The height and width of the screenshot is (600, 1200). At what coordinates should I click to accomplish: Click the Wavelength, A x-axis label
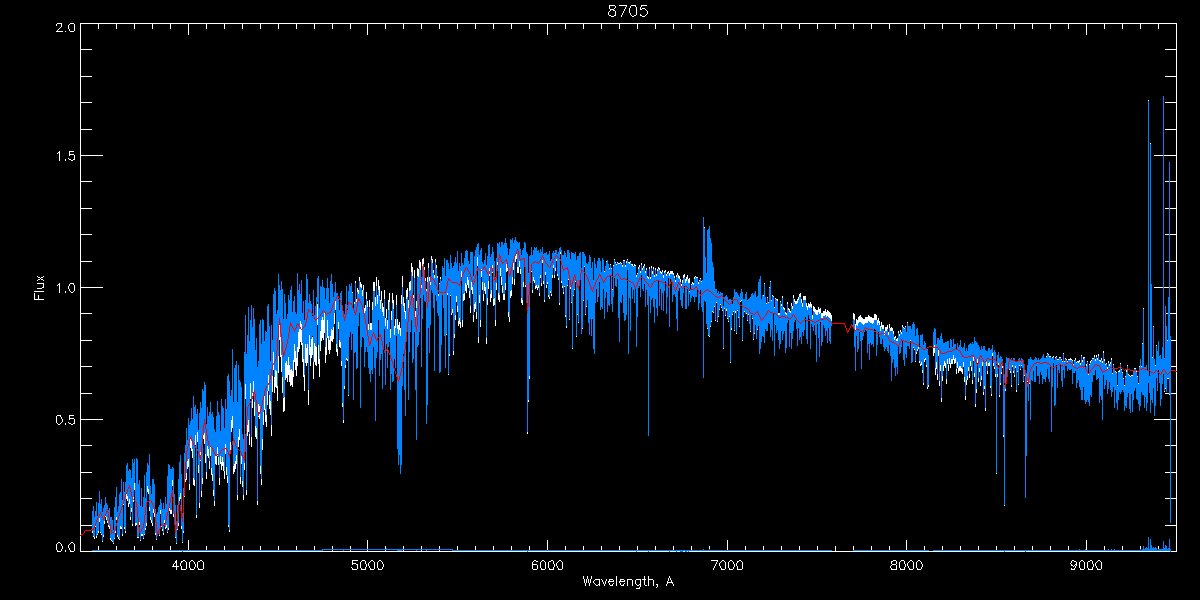[x=627, y=582]
